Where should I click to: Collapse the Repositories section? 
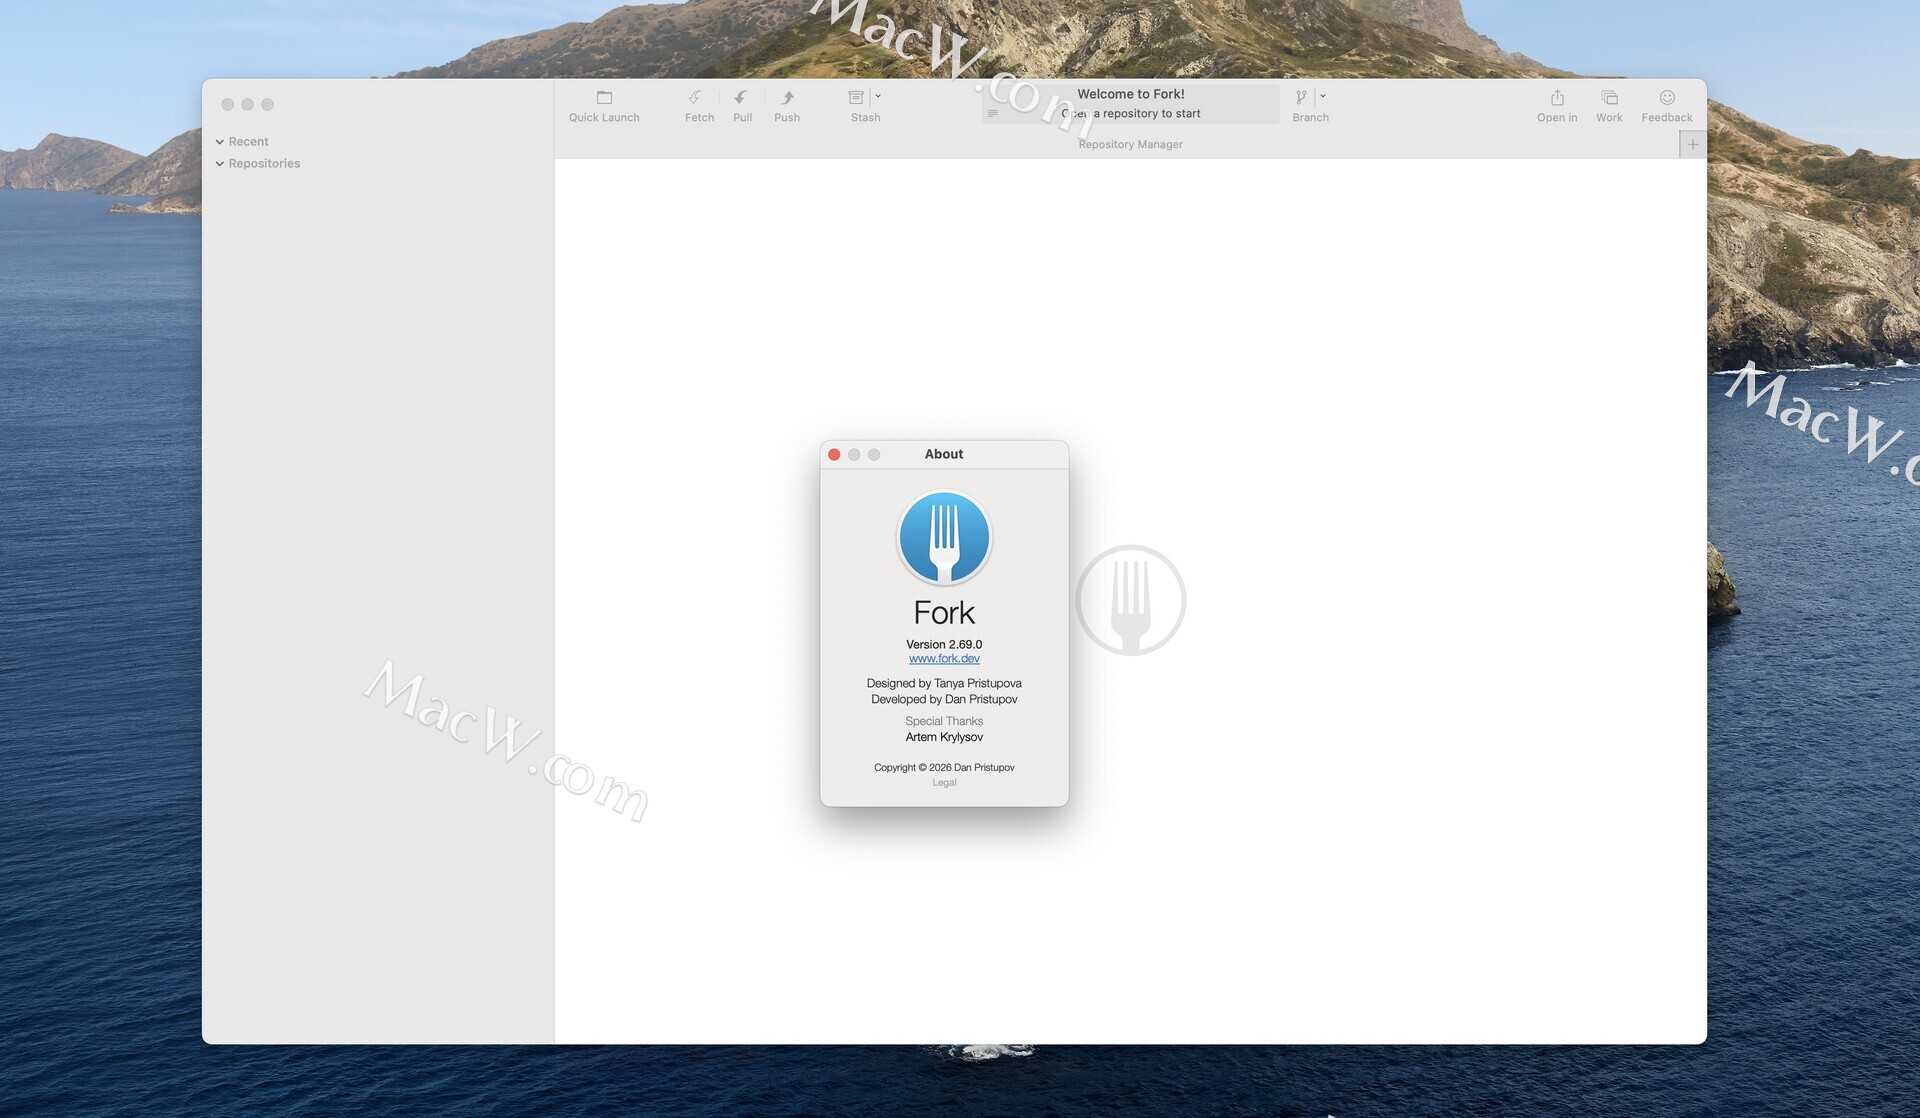point(220,164)
